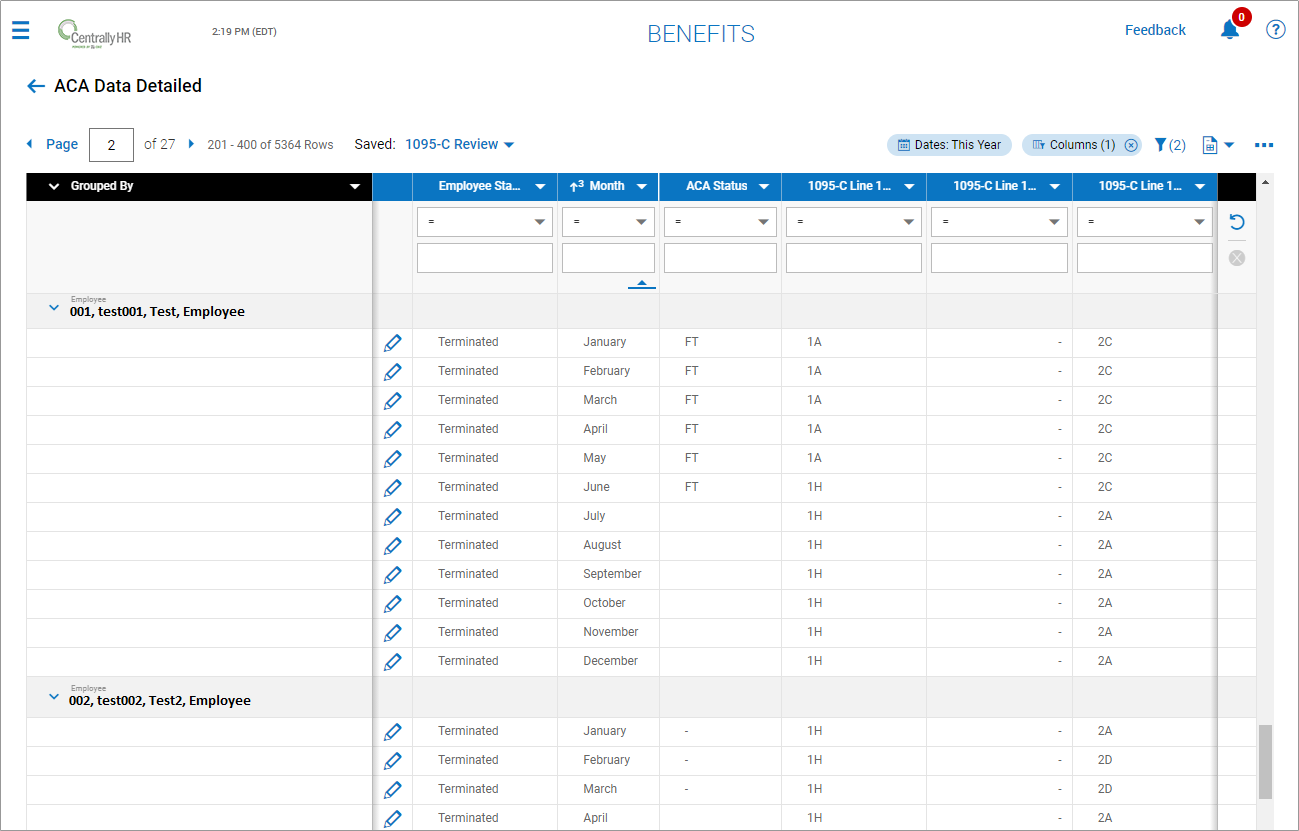Open operator dropdown under Month column

[x=608, y=222]
